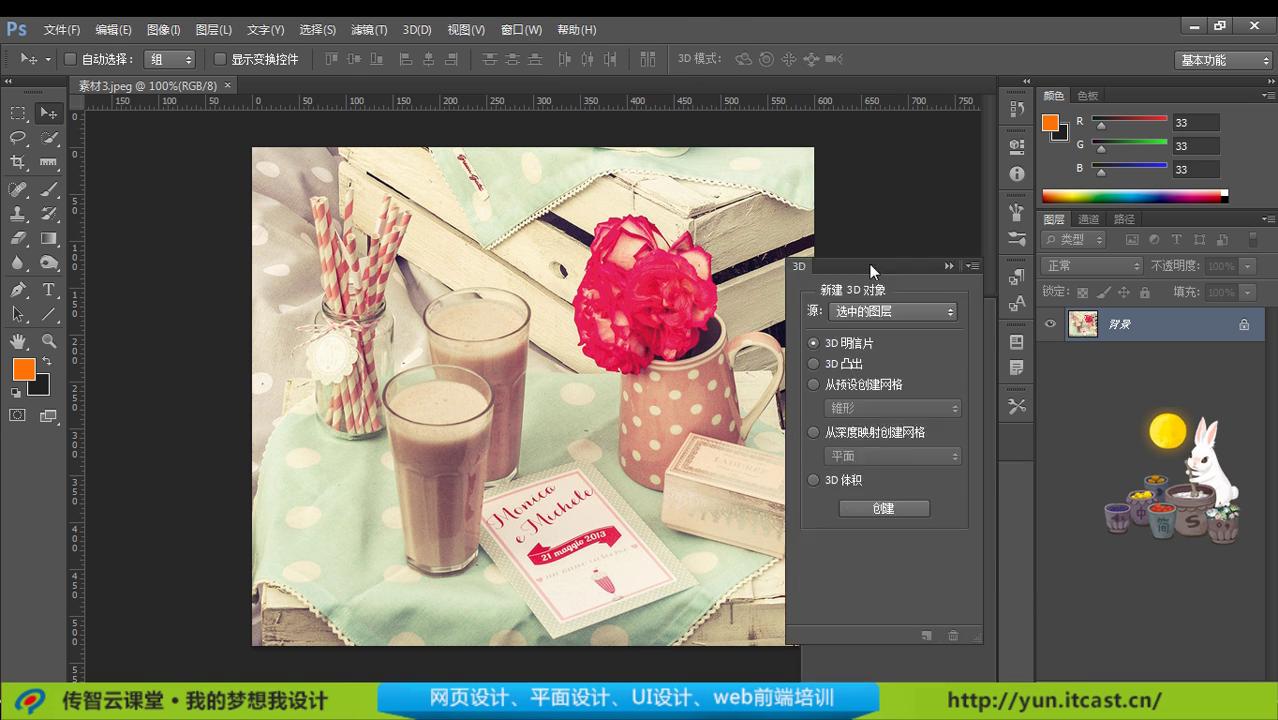Open the mesh preset dropdown showing 锥形

pos(893,408)
